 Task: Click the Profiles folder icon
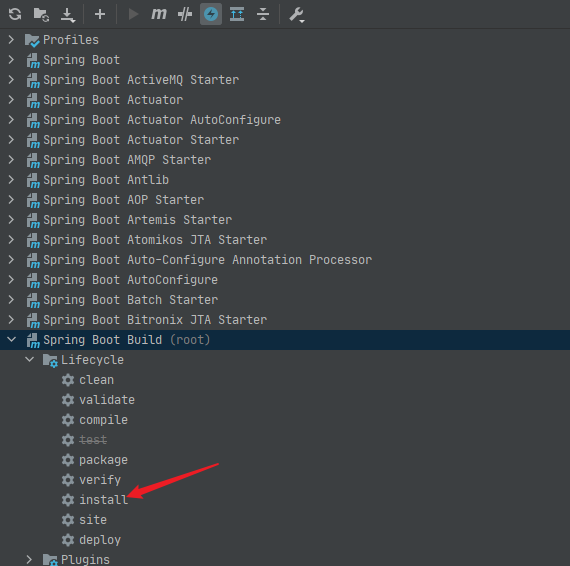click(x=32, y=40)
